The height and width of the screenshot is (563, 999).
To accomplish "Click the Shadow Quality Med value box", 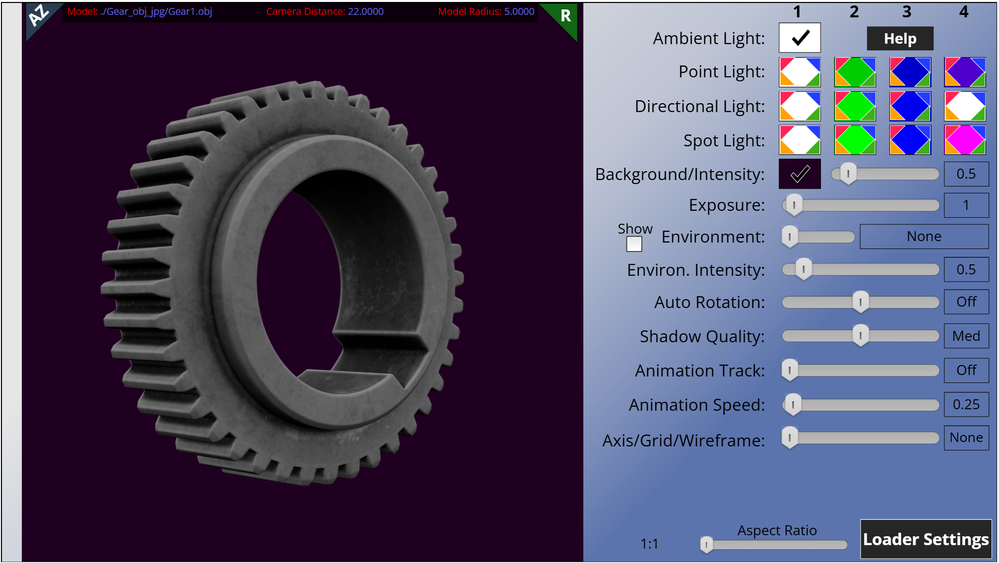I will point(966,336).
